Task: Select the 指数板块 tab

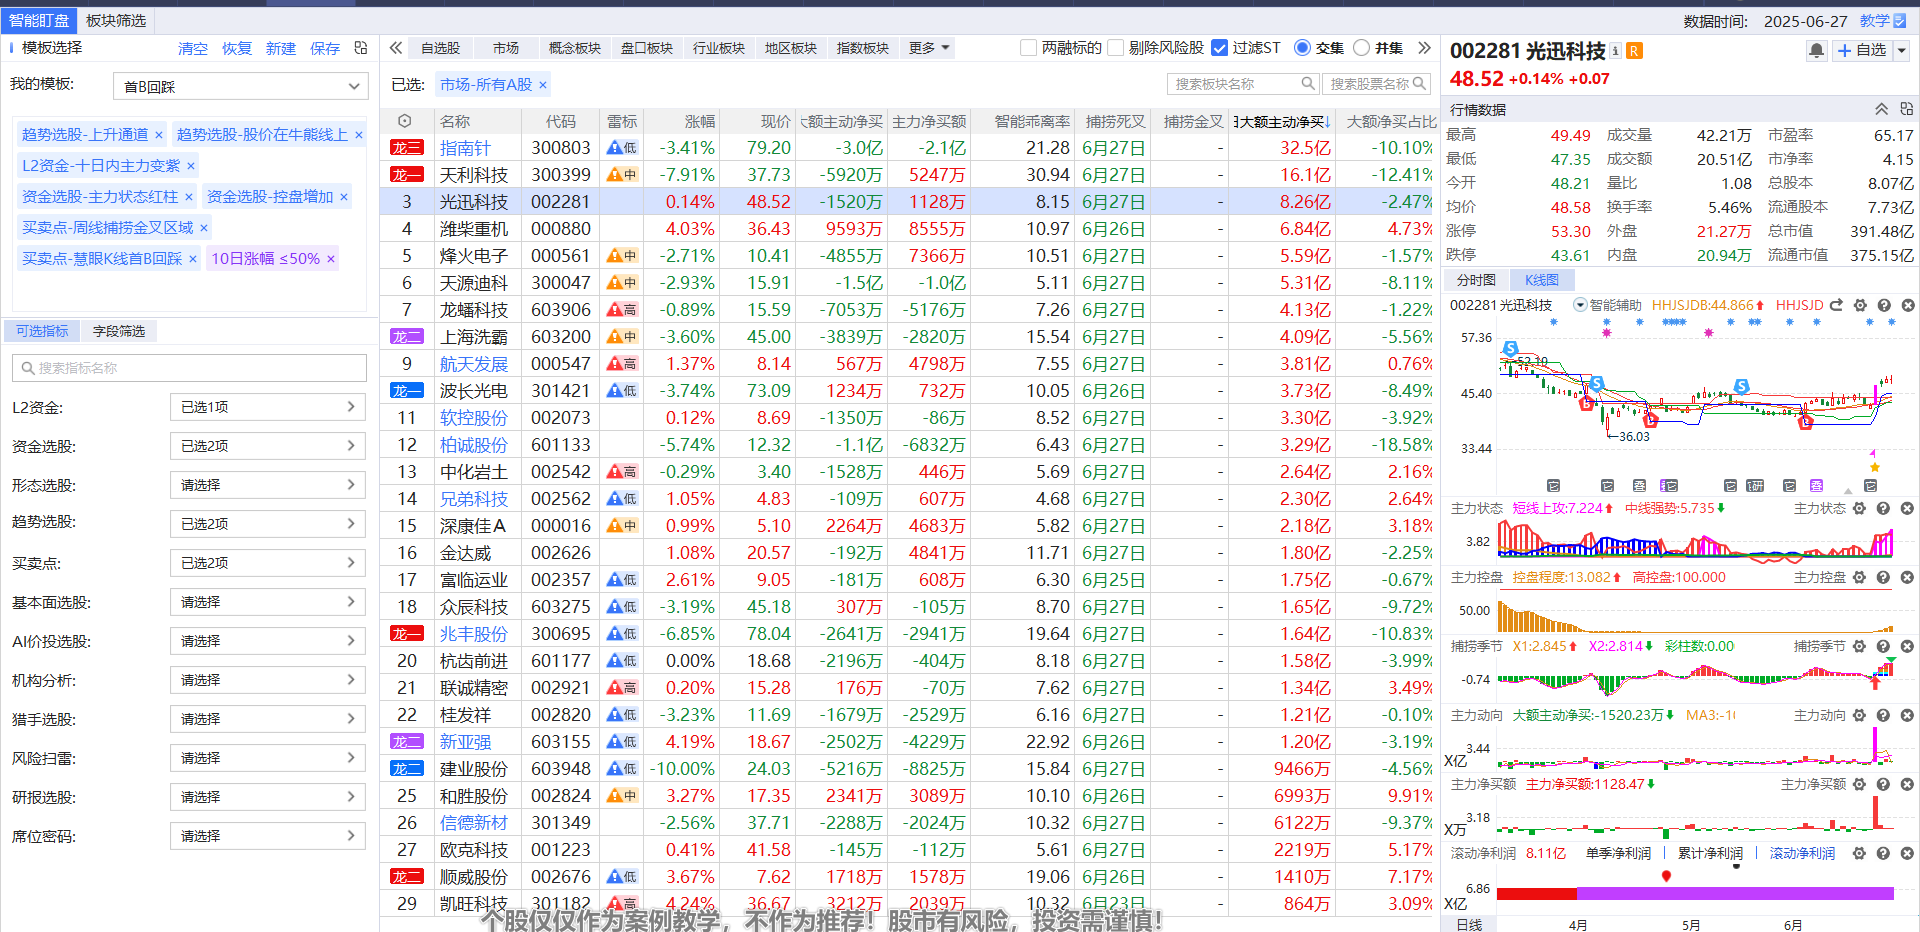Action: [863, 47]
